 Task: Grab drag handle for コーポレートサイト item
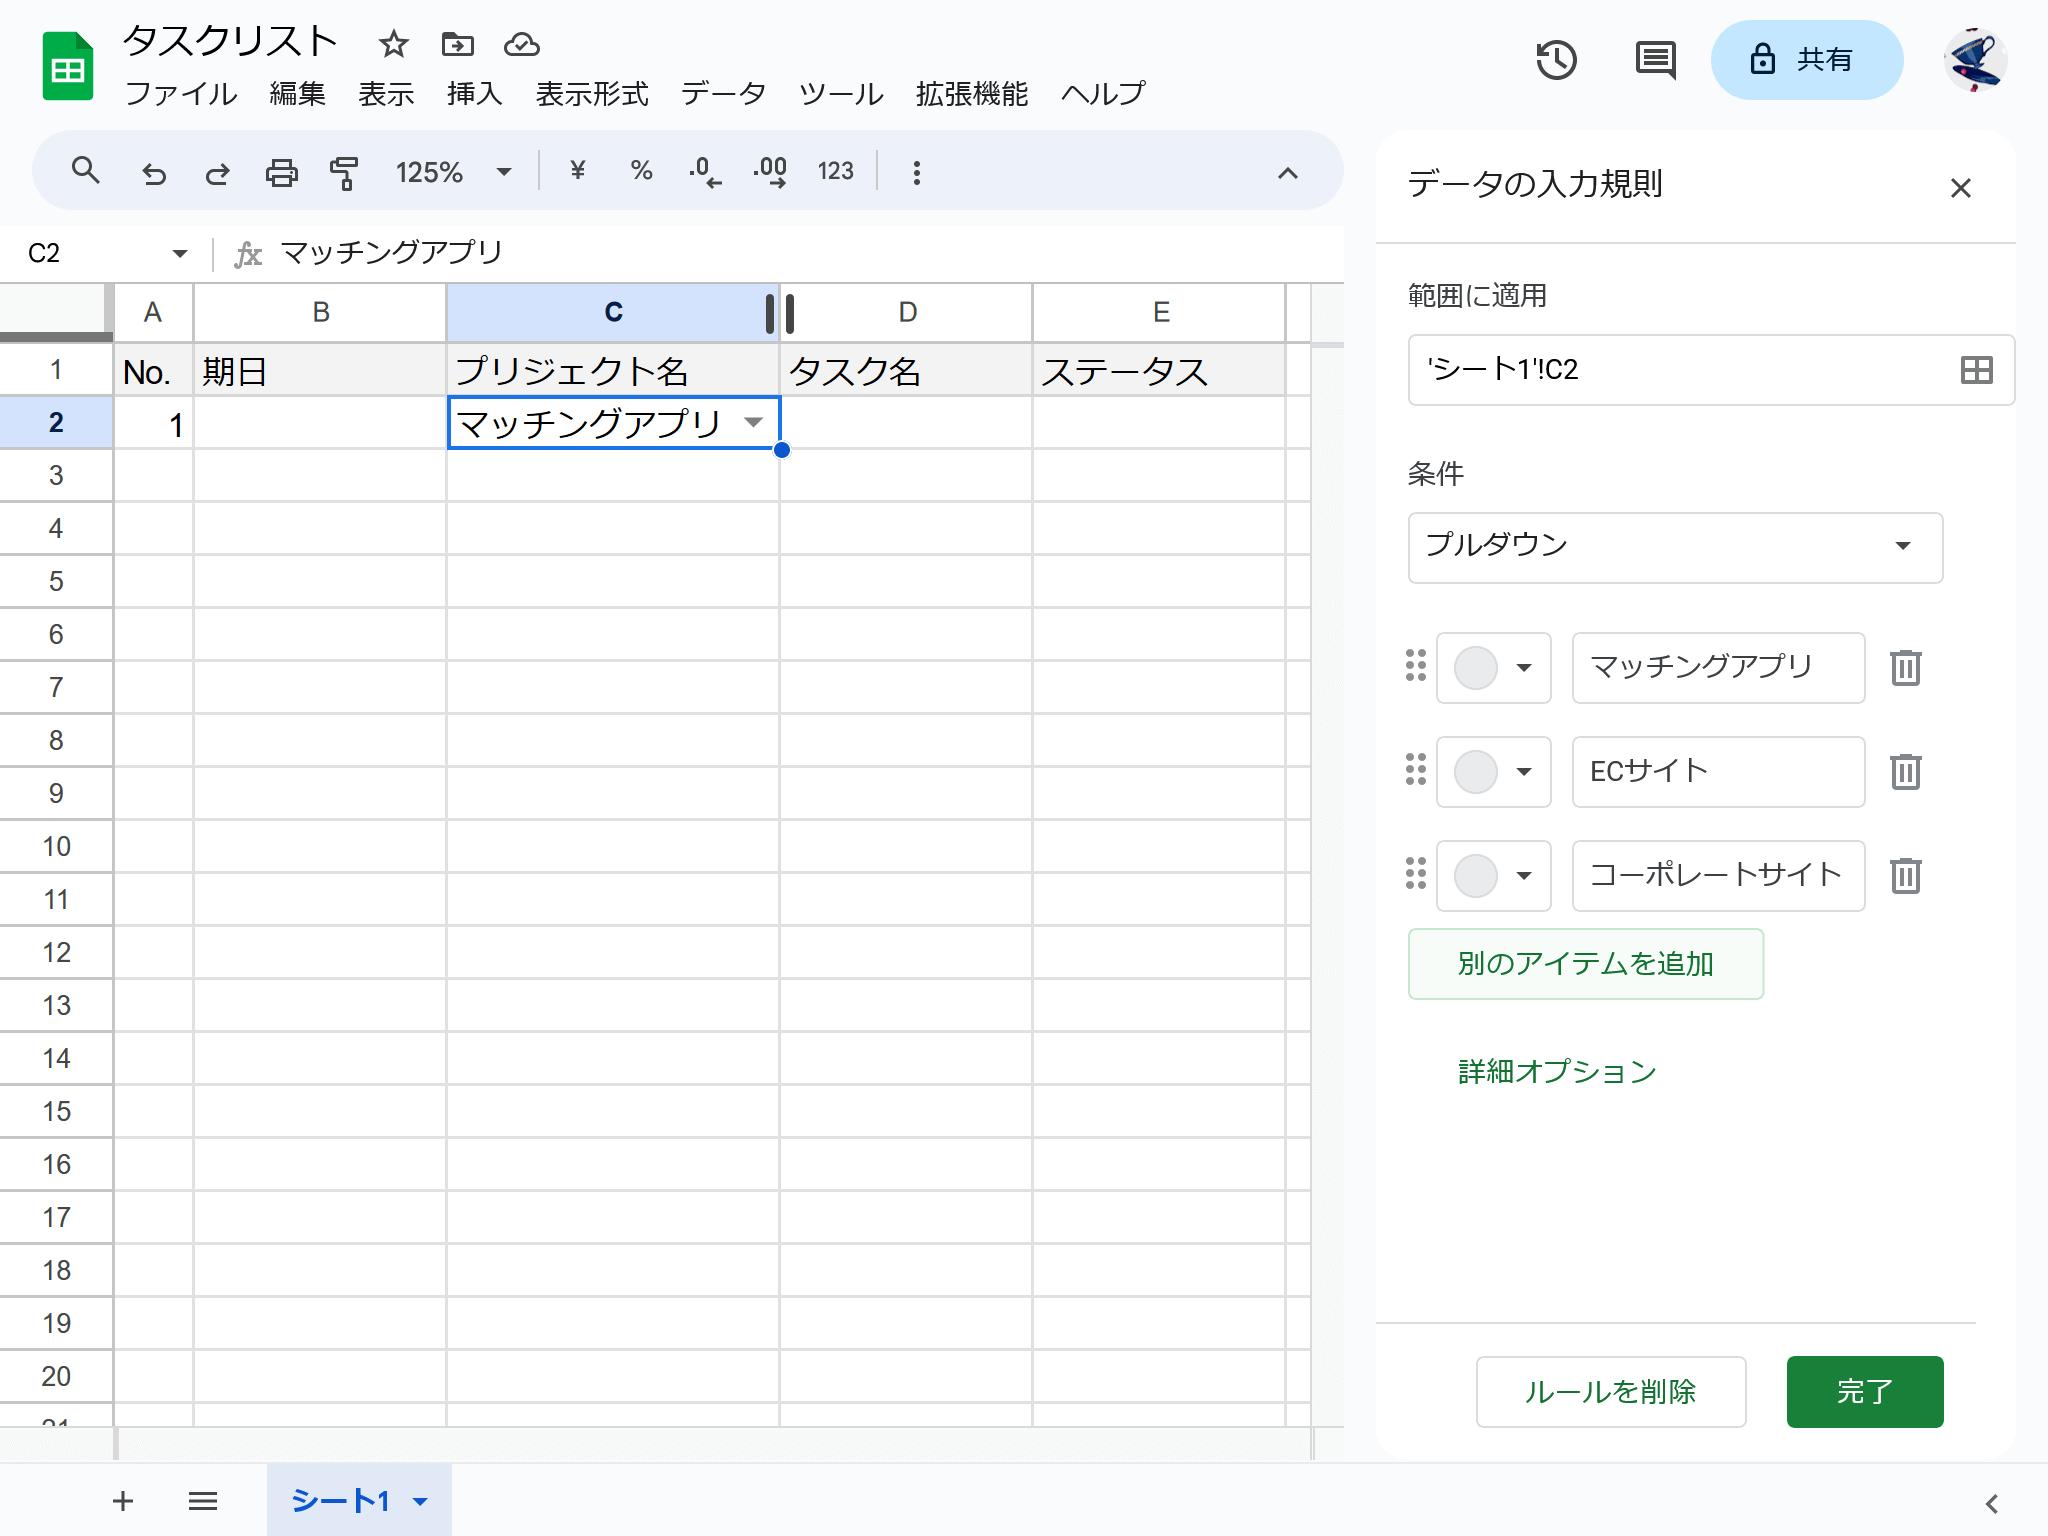tap(1415, 874)
